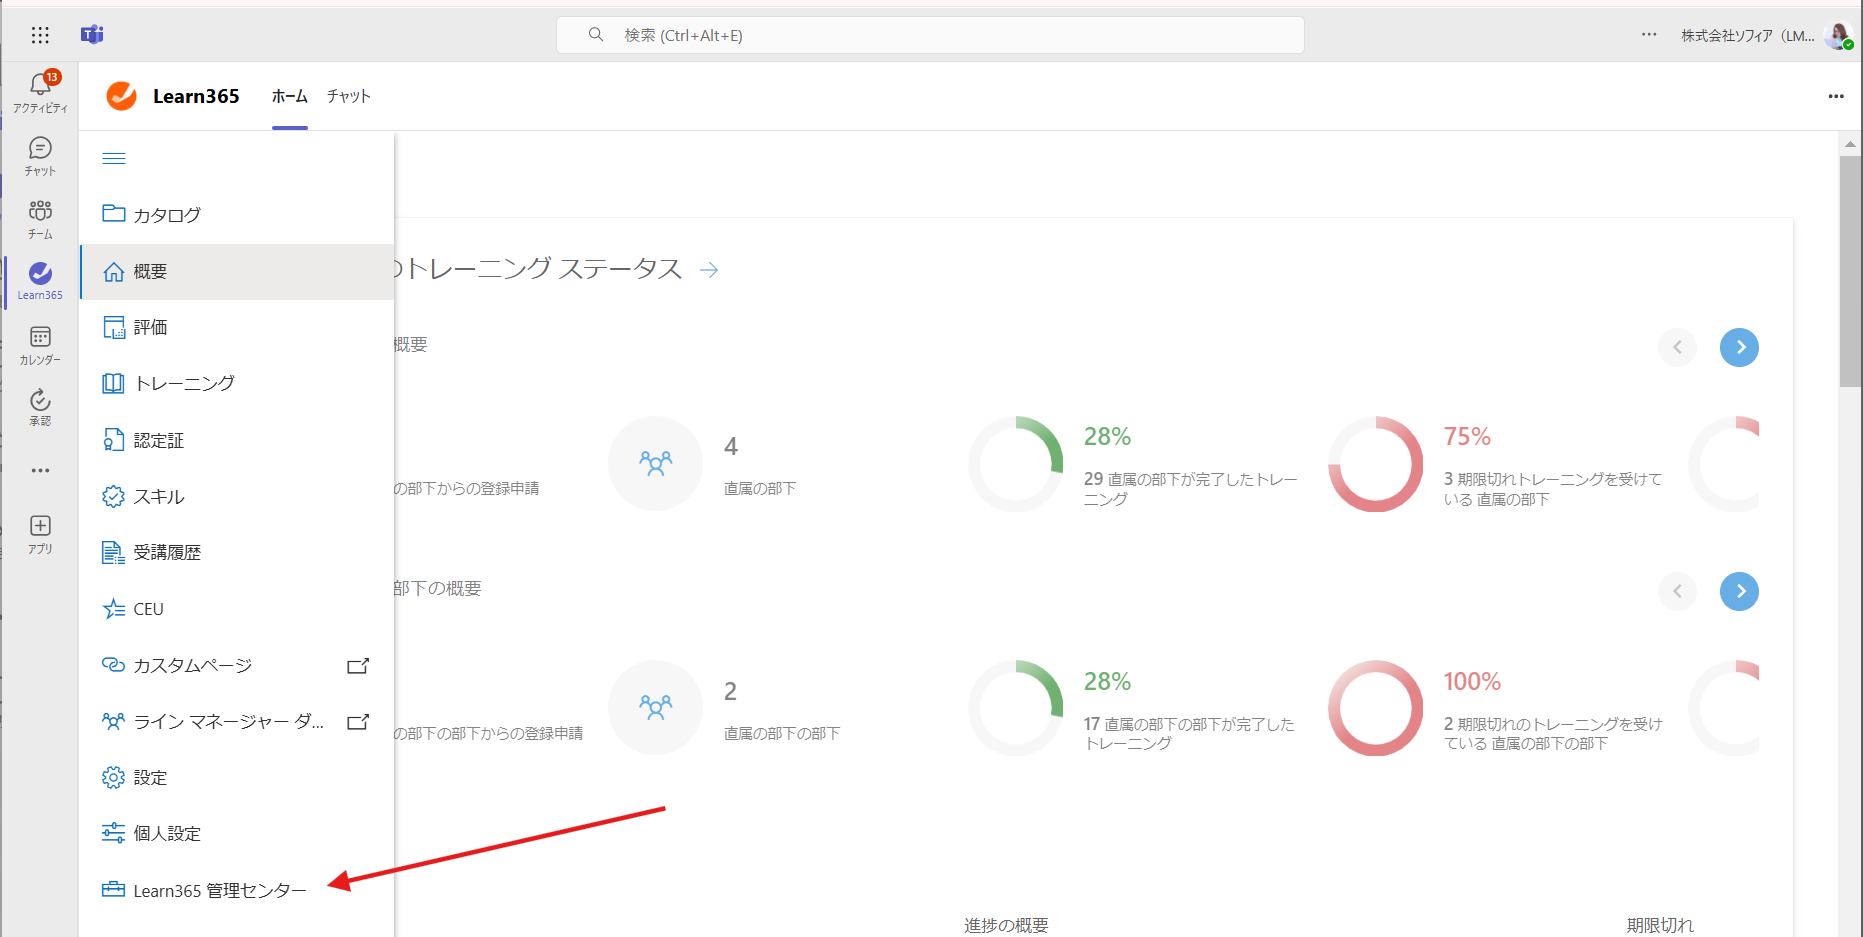This screenshot has width=1863, height=937.
Task: Click the 進捗の概要 heading
Action: [x=1006, y=925]
